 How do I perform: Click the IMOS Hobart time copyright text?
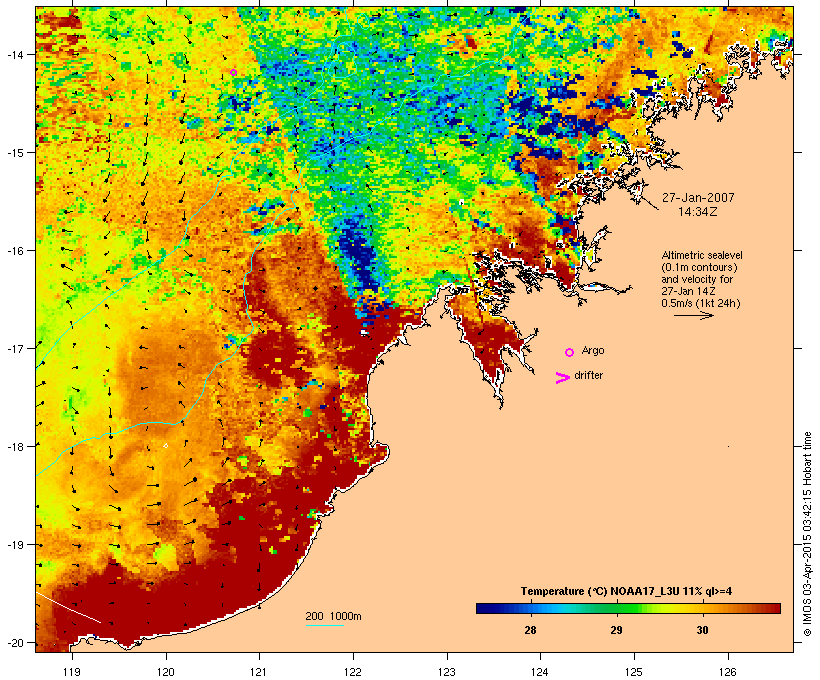(x=807, y=534)
